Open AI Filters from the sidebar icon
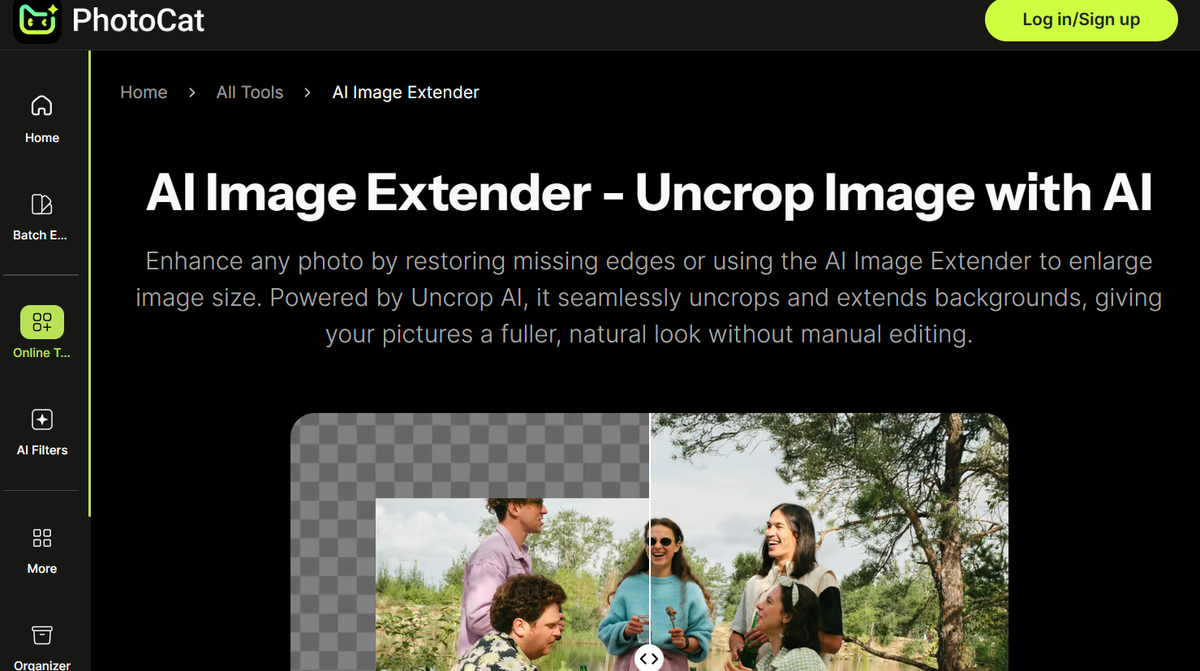 (41, 418)
